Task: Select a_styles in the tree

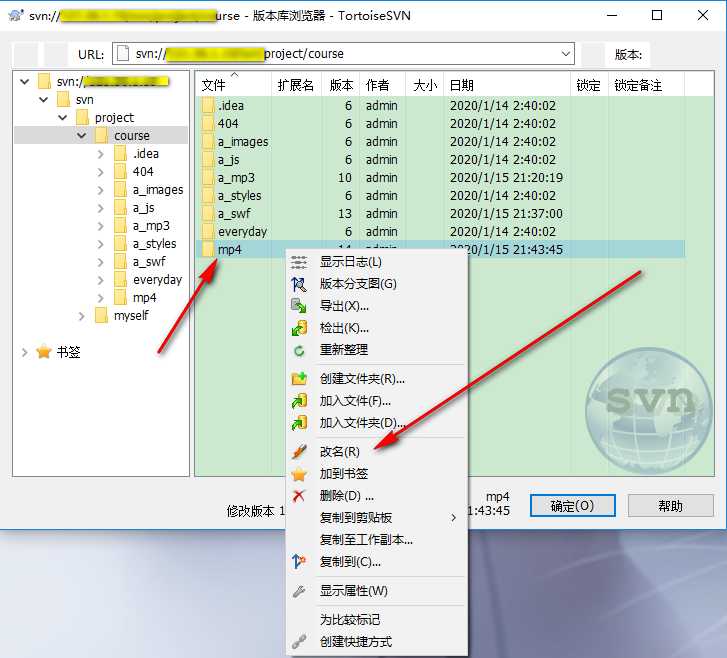Action: tap(154, 243)
